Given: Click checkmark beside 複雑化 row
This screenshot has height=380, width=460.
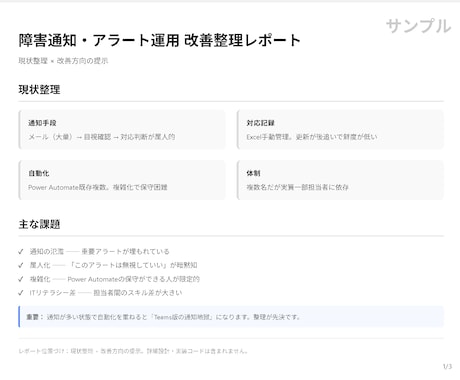Looking at the screenshot, I should click(x=21, y=279).
